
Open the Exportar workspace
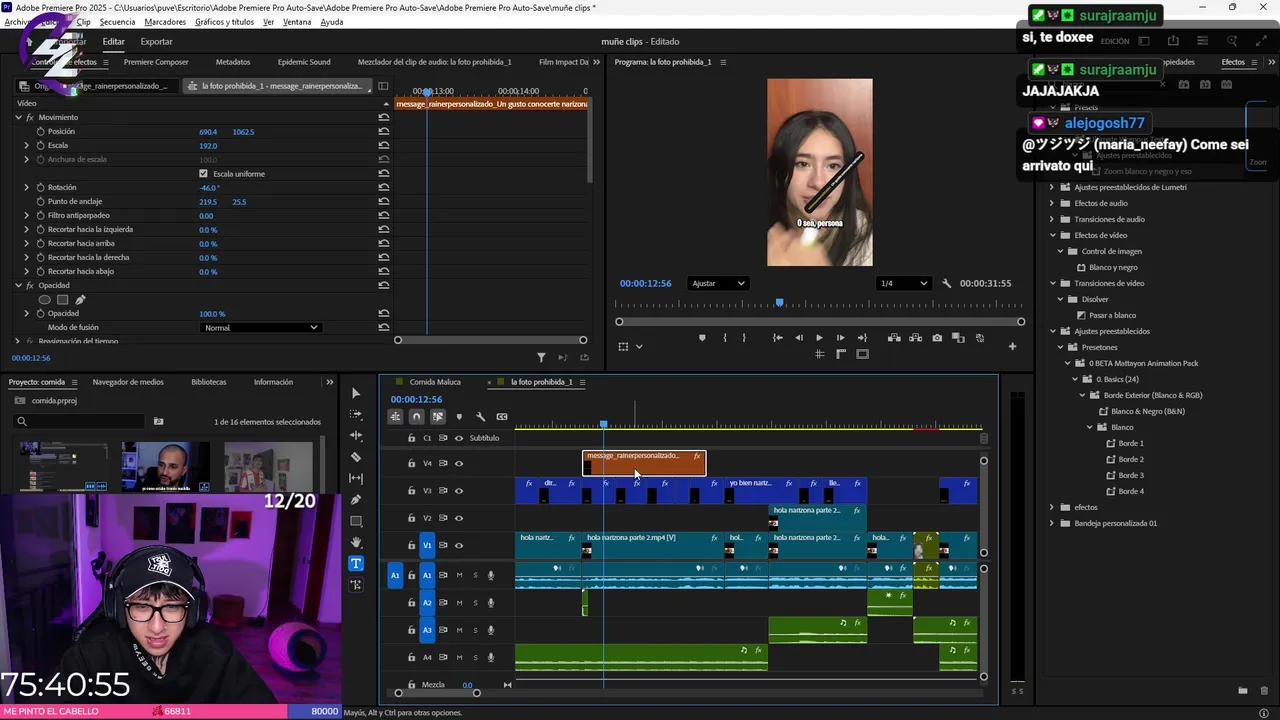point(156,41)
